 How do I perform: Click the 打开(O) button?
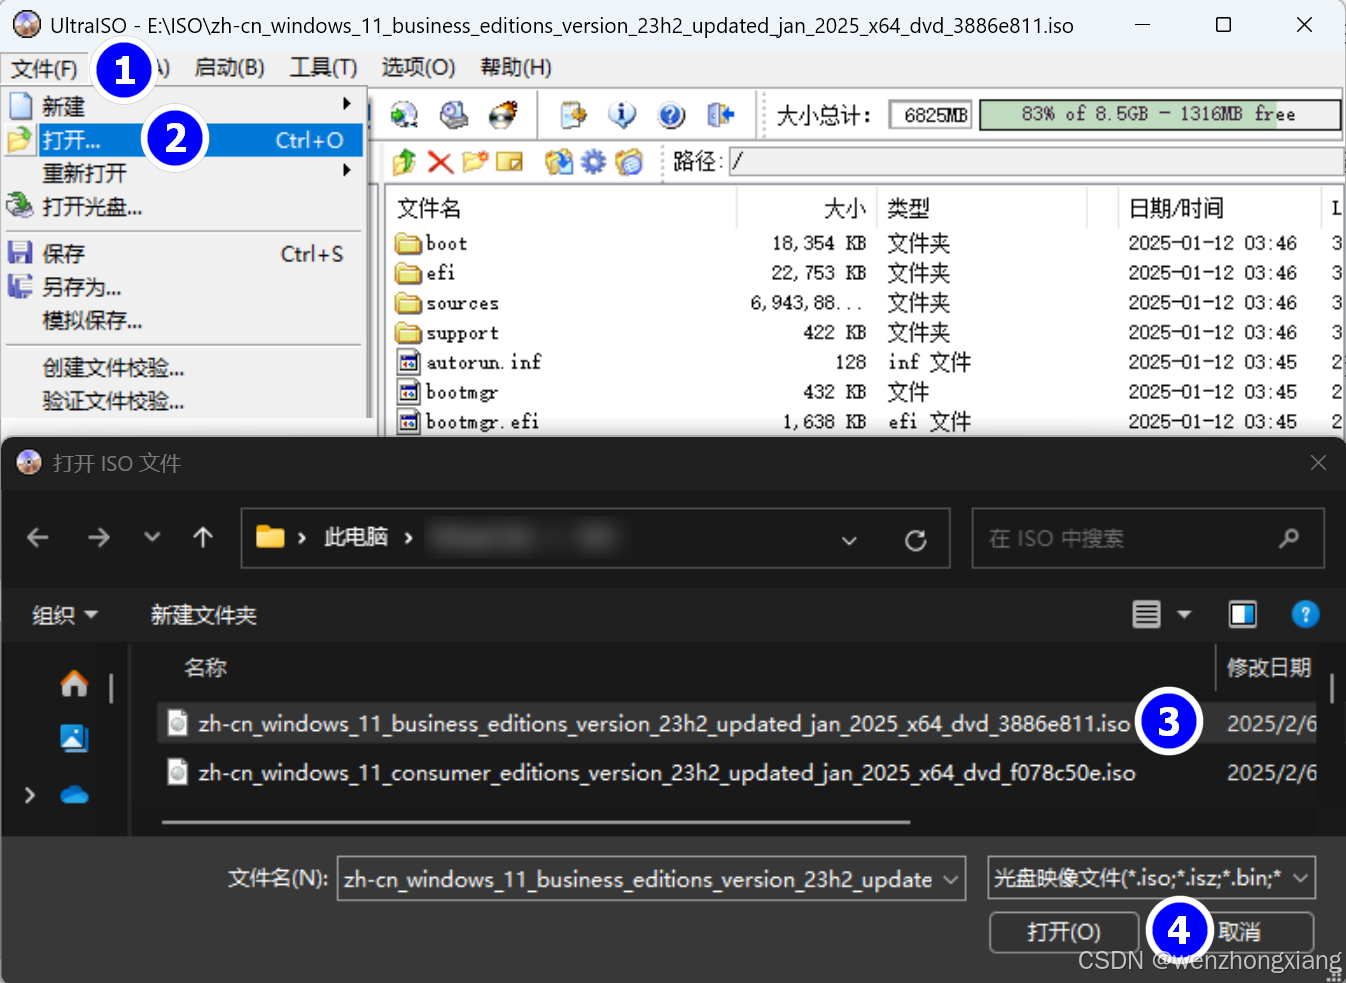(x=1064, y=932)
